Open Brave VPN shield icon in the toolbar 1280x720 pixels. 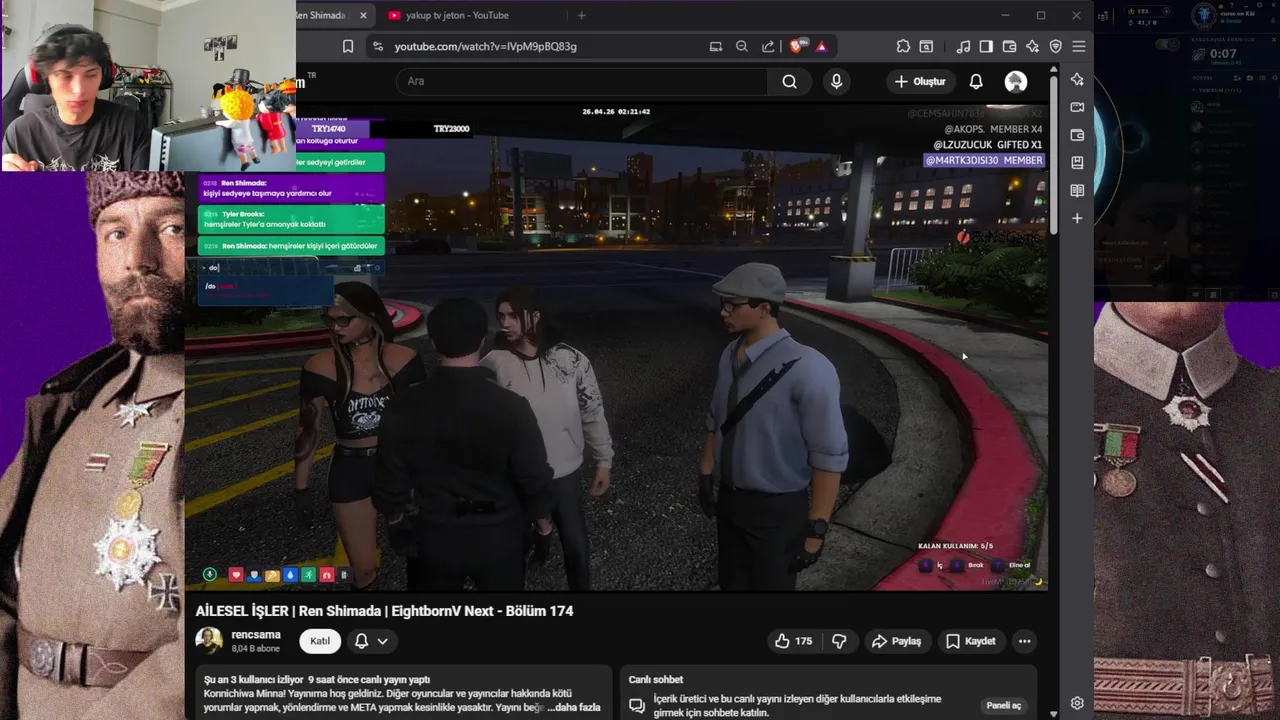point(1055,46)
